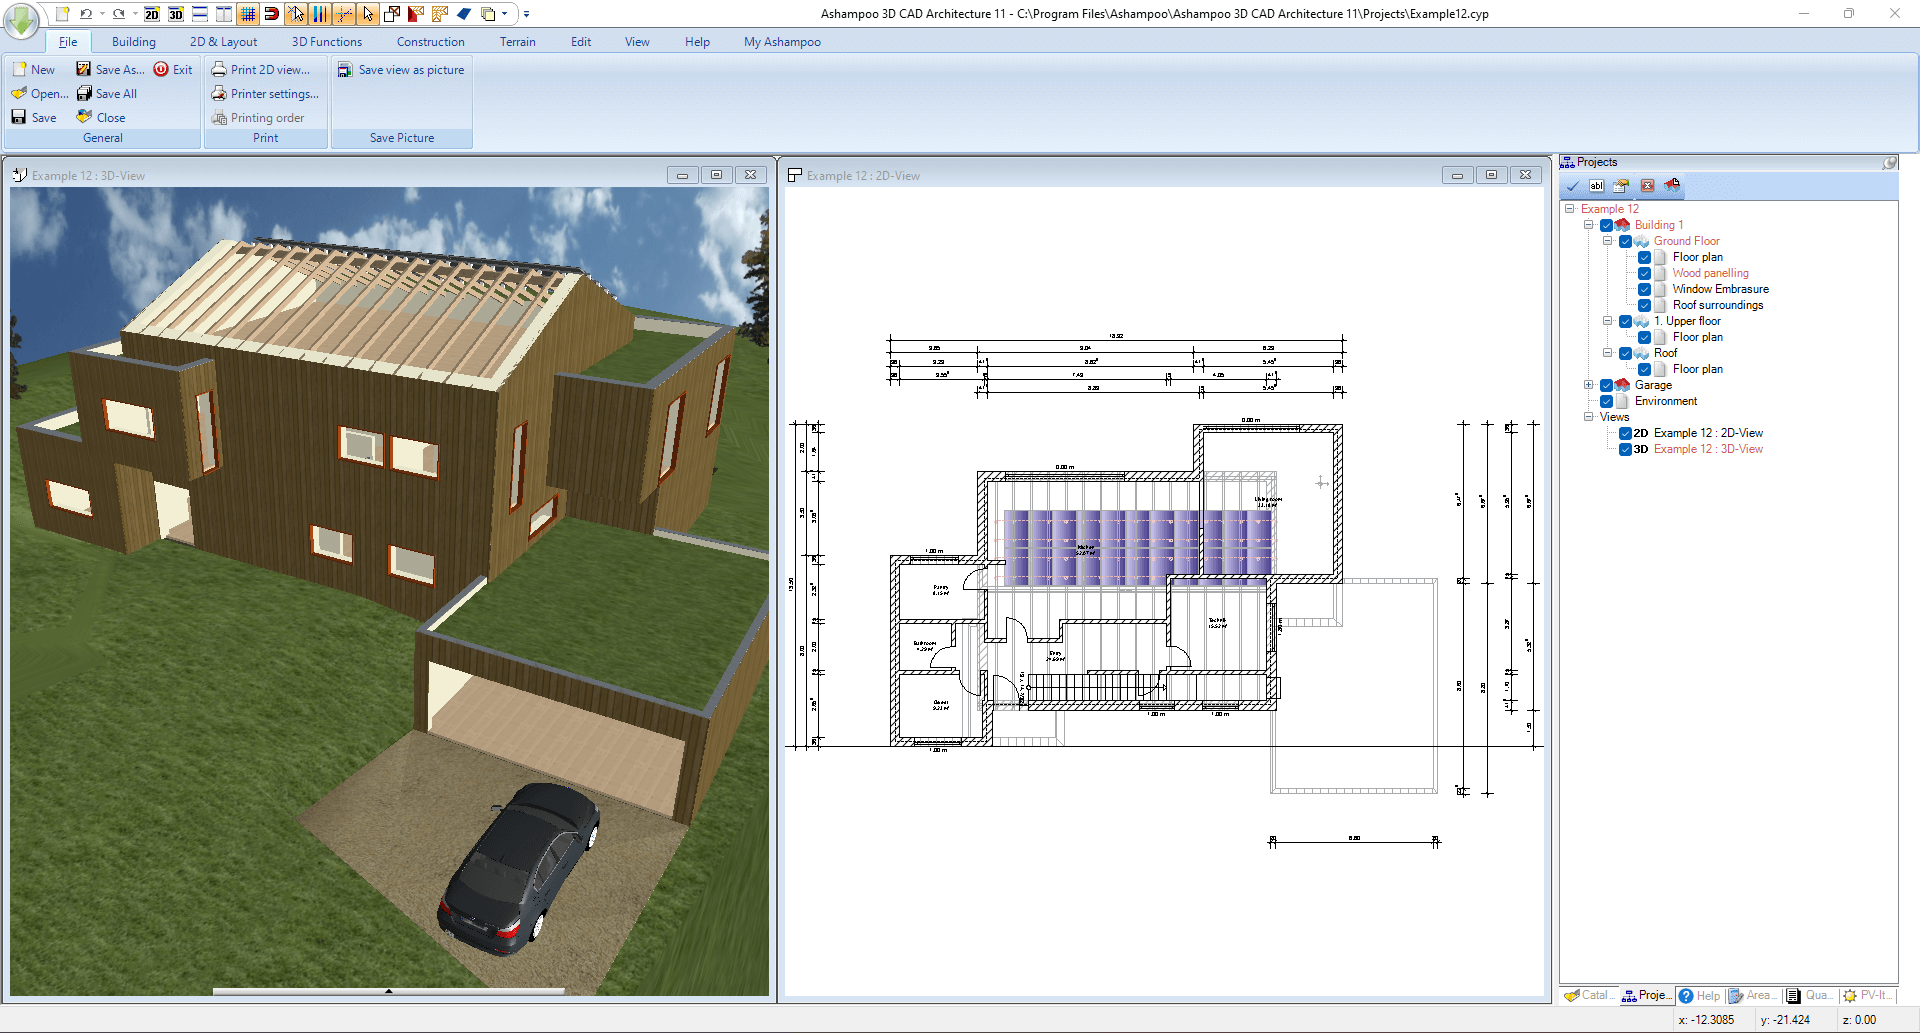Uncheck the Environment checkbox

[1606, 401]
